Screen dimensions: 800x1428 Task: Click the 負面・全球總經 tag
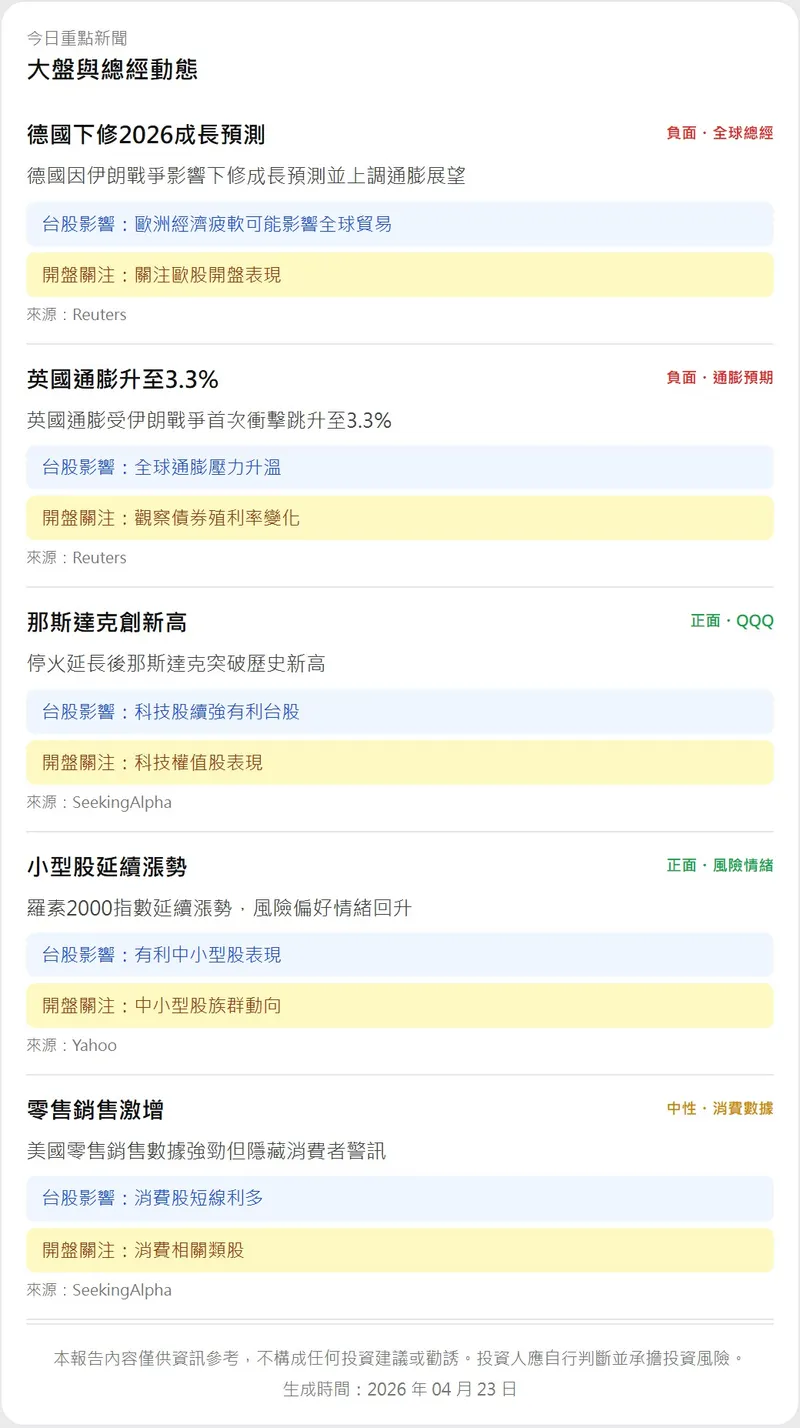coord(719,133)
